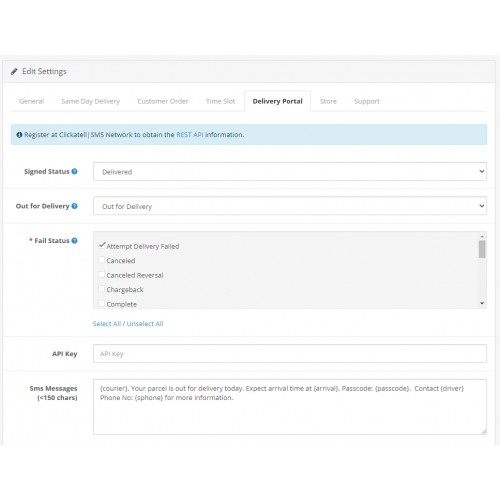Image resolution: width=500 pixels, height=500 pixels.
Task: Click the textarea resize handle corner
Action: pos(484,431)
